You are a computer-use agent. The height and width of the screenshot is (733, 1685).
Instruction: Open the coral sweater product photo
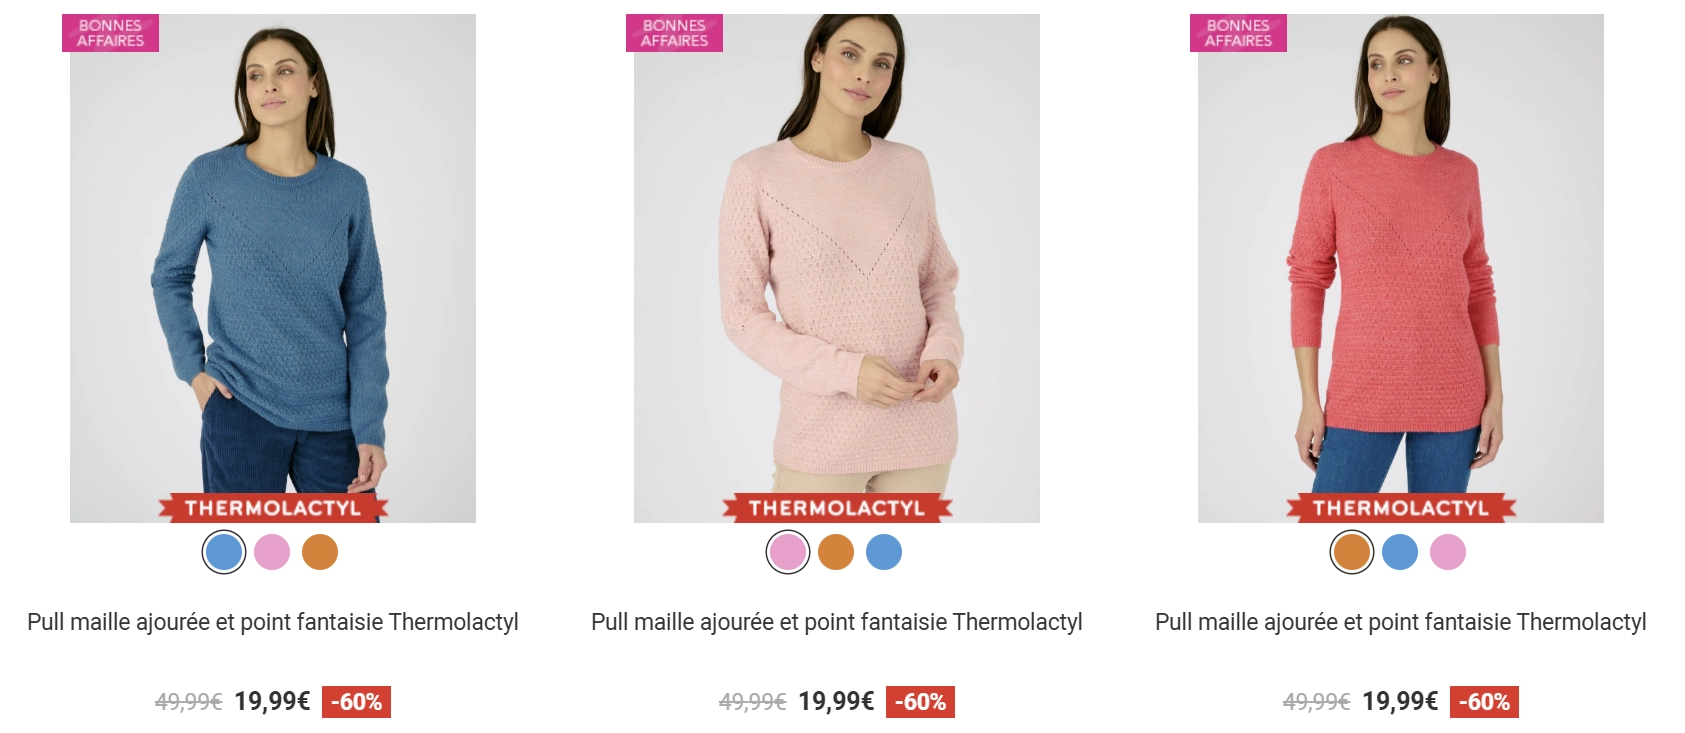click(1401, 268)
